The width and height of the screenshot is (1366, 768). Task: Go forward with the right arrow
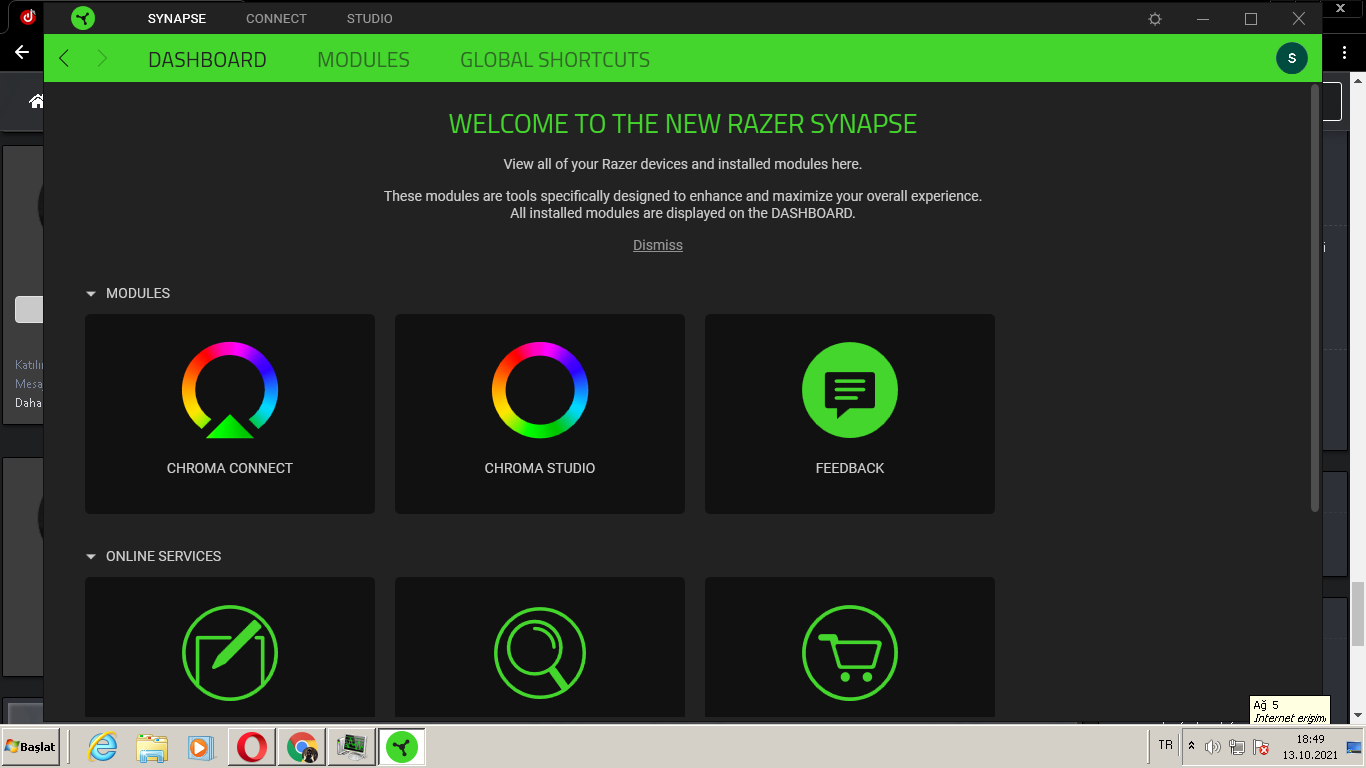coord(102,58)
